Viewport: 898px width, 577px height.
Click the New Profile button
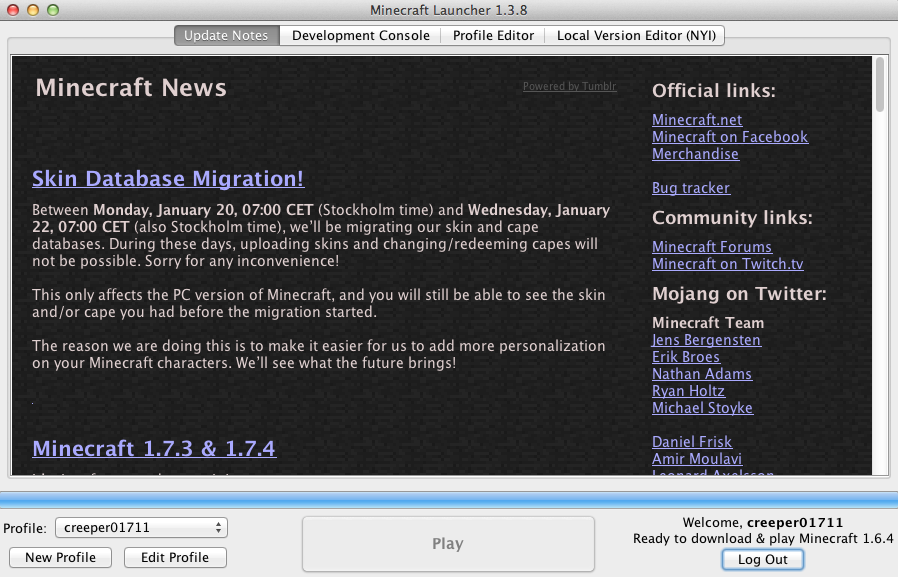60,557
